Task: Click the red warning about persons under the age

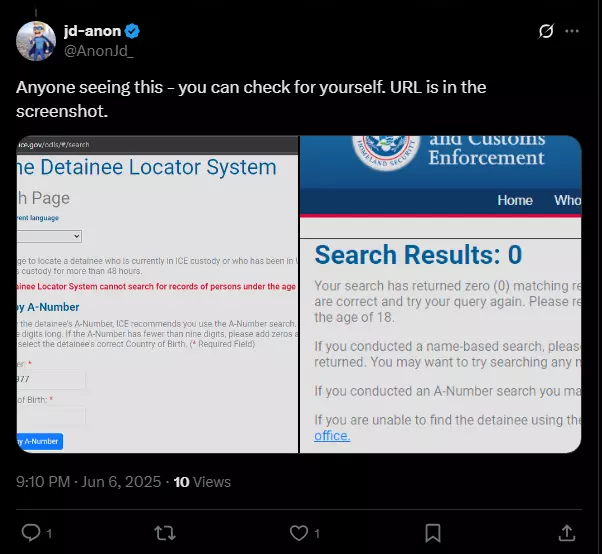Action: pyautogui.click(x=156, y=286)
